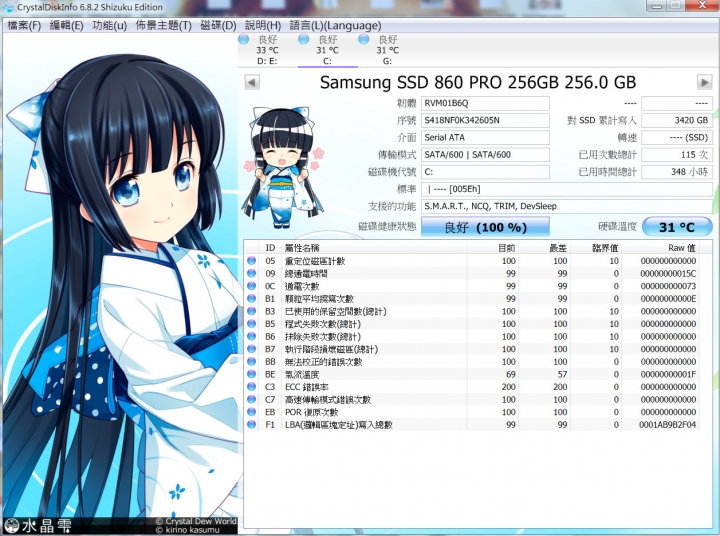Click the status icon of attribute B5
This screenshot has height=536, width=720.
[x=251, y=324]
